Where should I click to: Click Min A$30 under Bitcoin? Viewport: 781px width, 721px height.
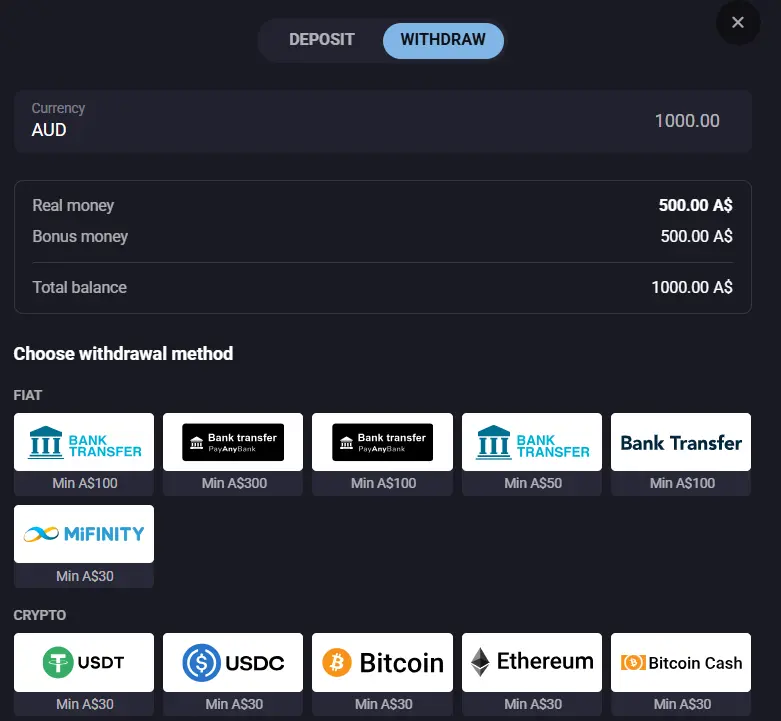384,704
